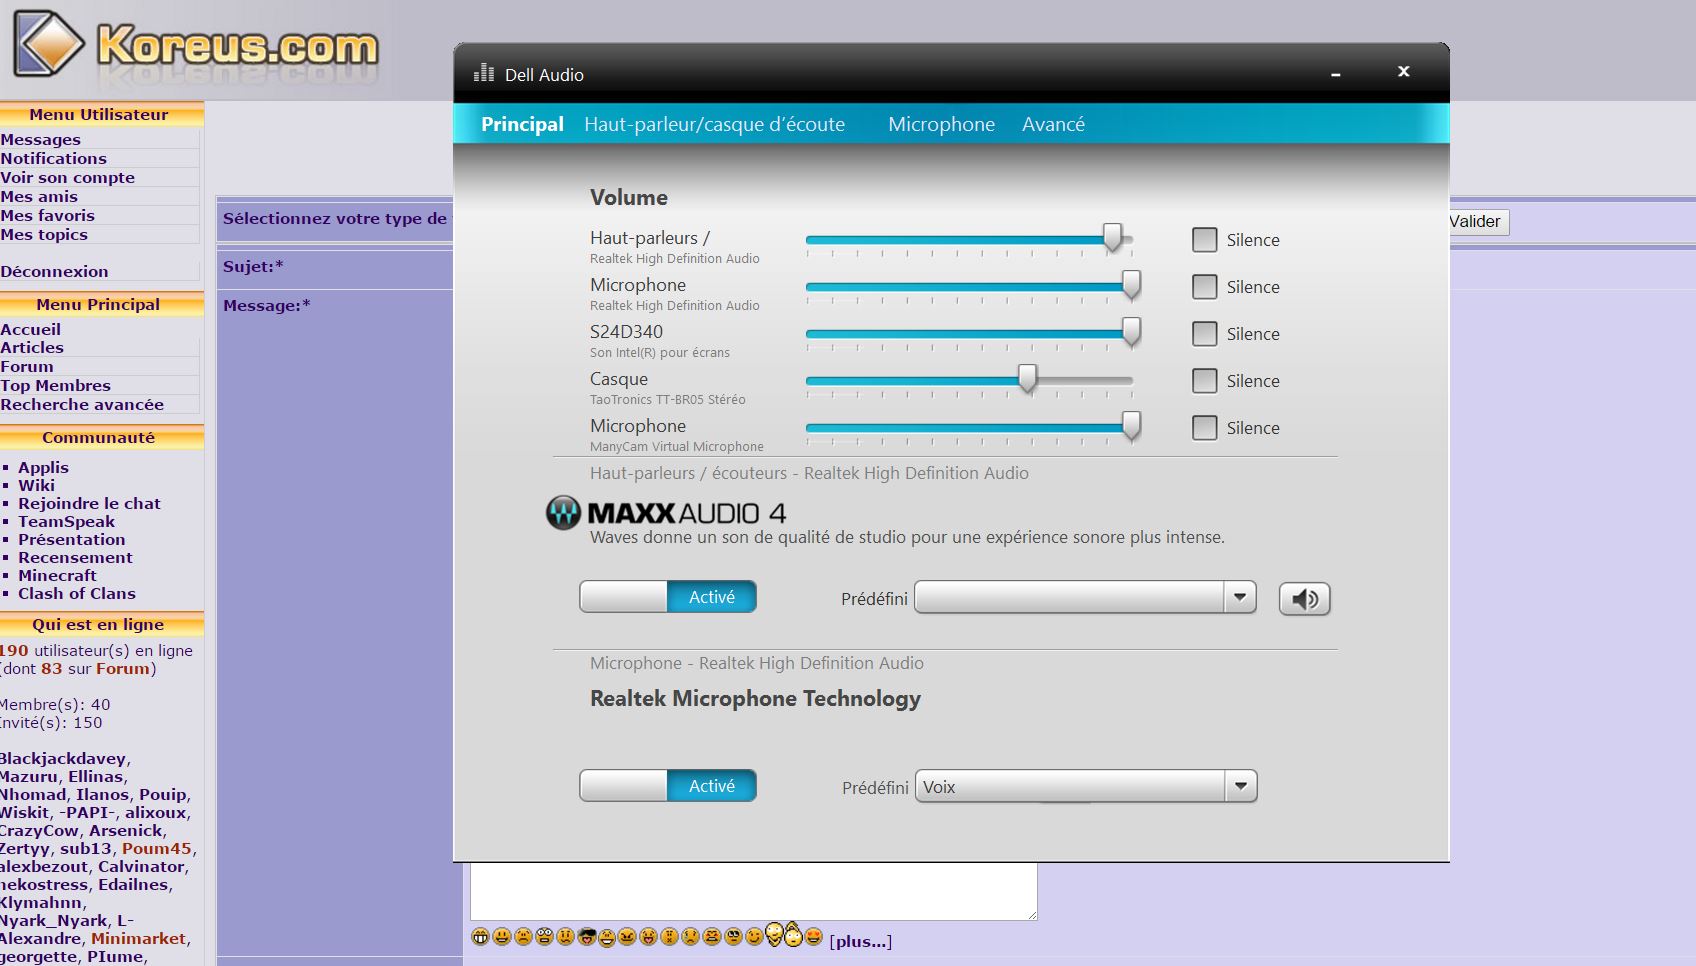Insert the wide-eyed shocked smiley
Viewport: 1696px width, 966px height.
[x=544, y=937]
